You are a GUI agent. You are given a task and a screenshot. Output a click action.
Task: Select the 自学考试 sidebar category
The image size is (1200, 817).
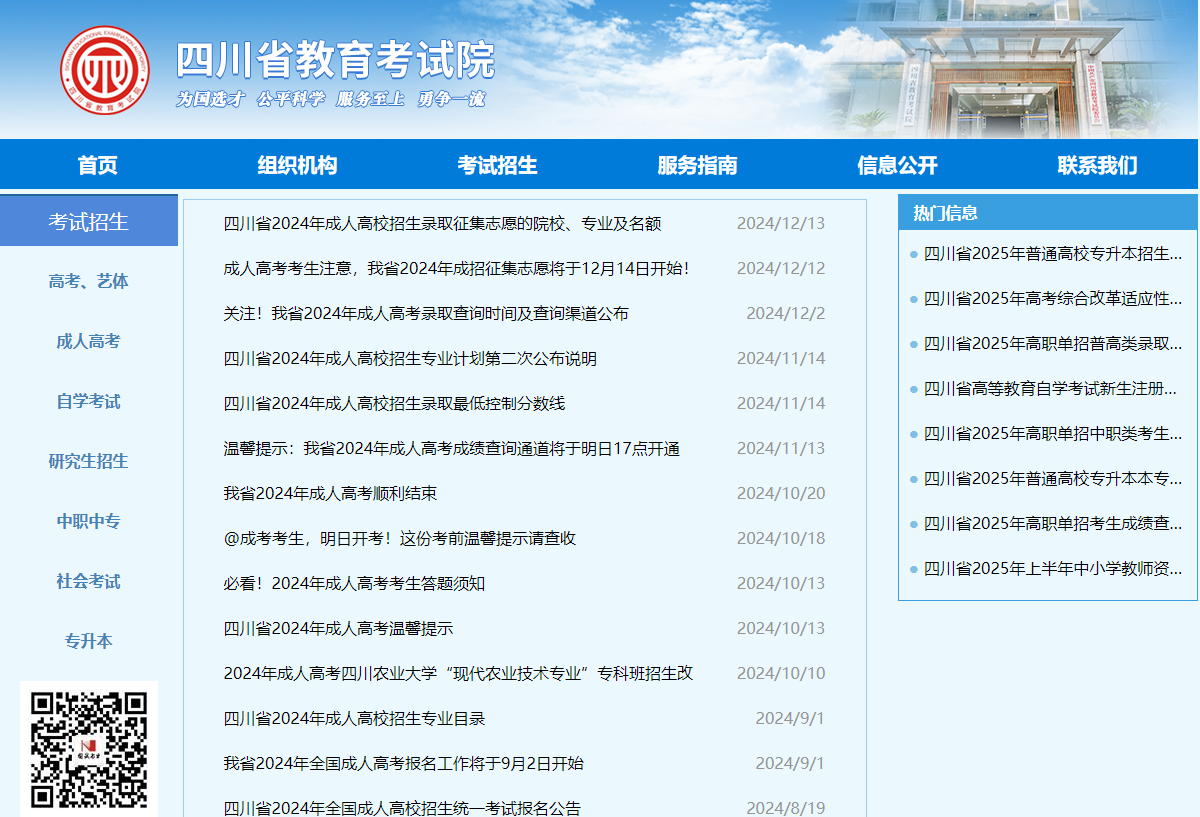tap(89, 401)
